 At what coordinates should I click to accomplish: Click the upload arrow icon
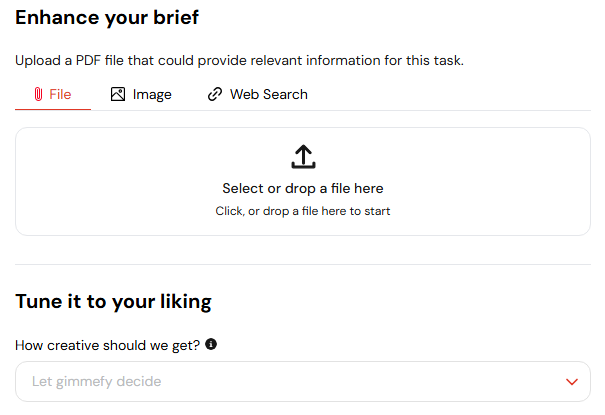point(303,156)
